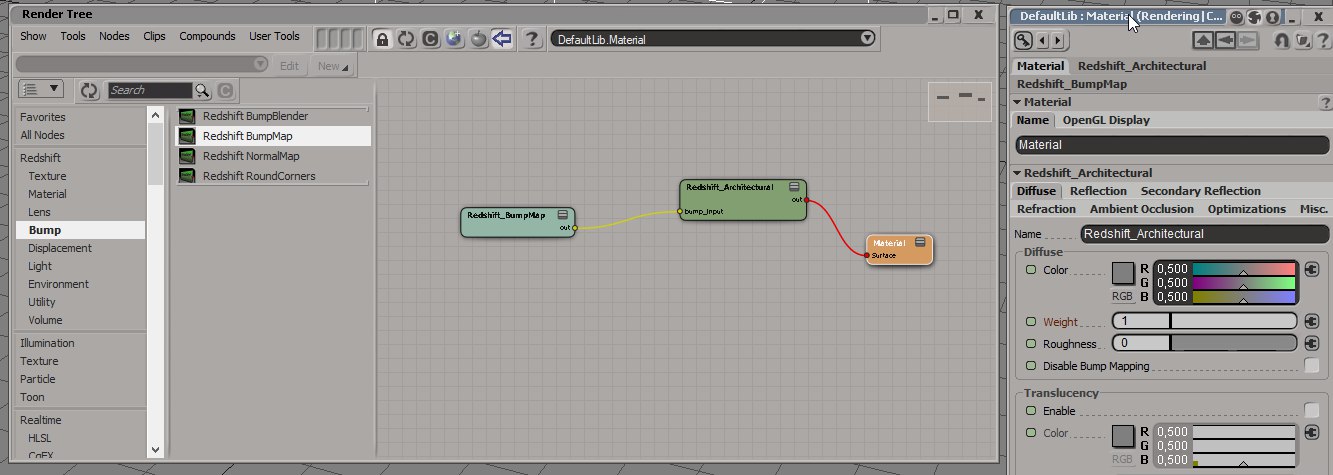Viewport: 1333px width, 475px height.
Task: Toggle animation dot for Translucency Enable
Action: coord(1030,411)
